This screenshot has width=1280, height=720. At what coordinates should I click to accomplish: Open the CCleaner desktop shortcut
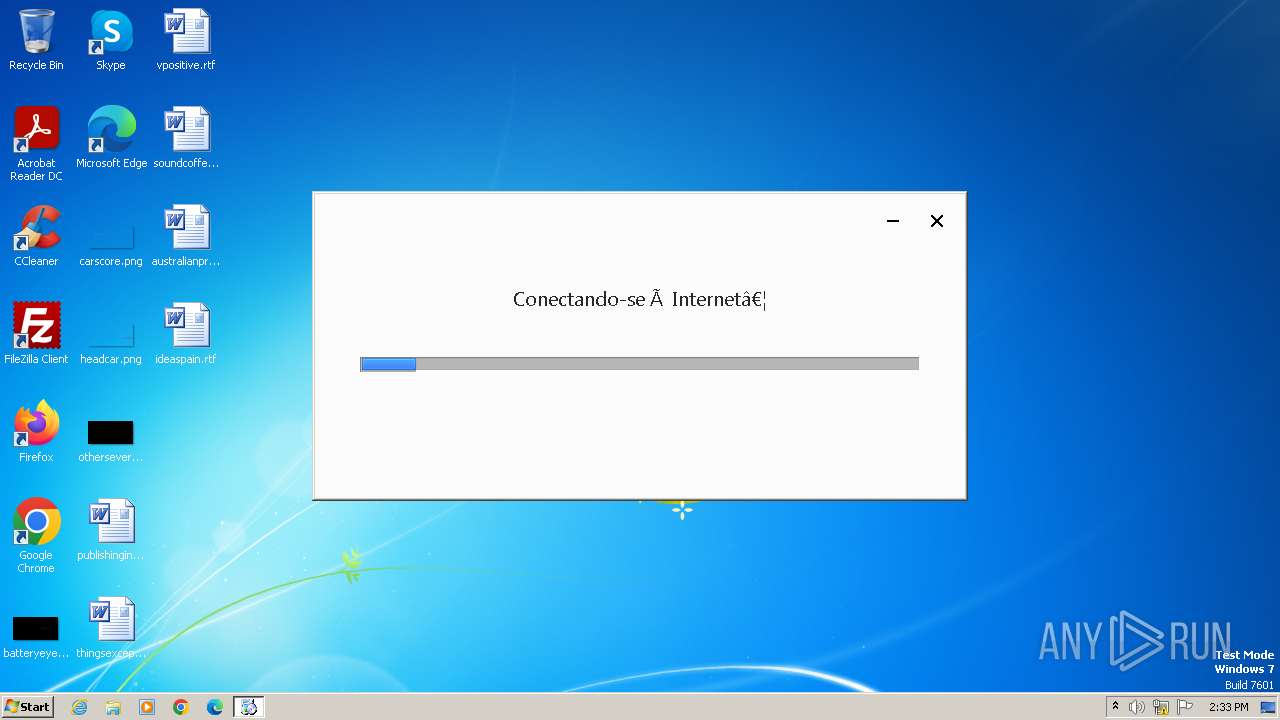click(x=36, y=236)
